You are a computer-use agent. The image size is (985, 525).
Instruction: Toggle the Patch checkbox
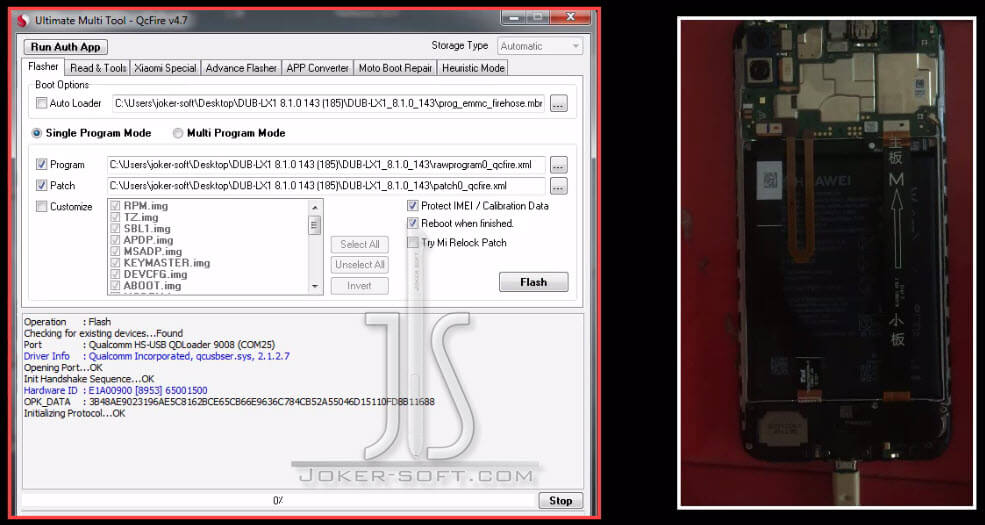pyautogui.click(x=41, y=185)
